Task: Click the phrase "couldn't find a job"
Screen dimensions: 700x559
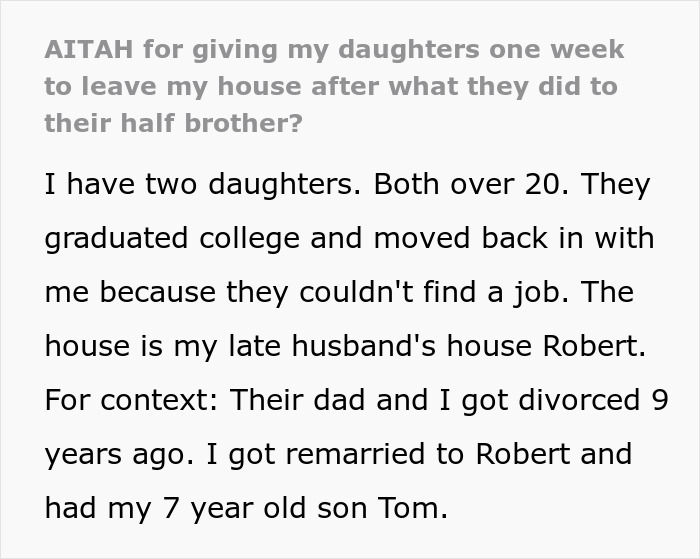Action: pyautogui.click(x=430, y=293)
